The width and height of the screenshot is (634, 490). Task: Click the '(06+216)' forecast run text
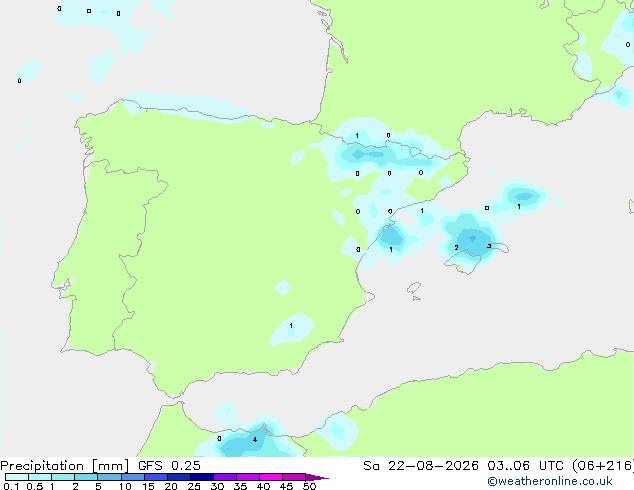point(603,466)
